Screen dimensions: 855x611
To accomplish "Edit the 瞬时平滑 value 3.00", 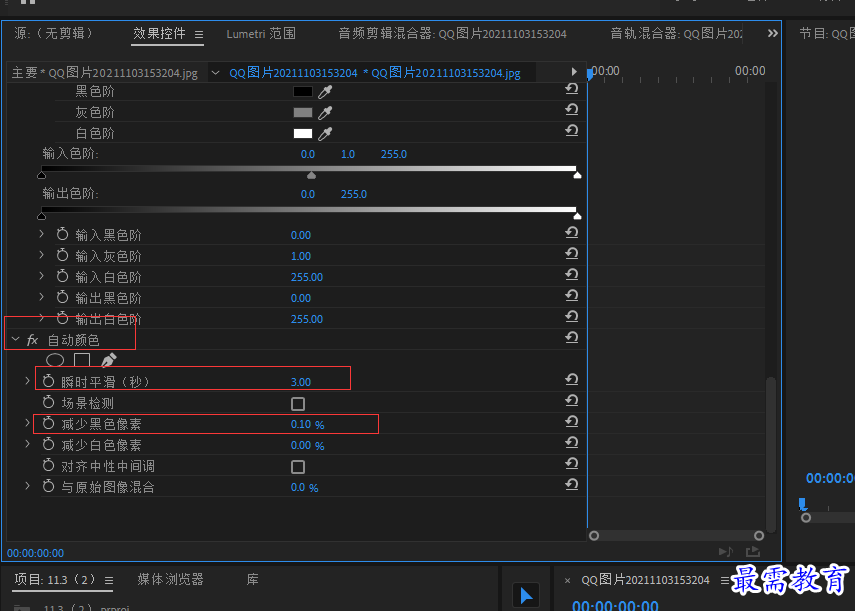I will (301, 382).
